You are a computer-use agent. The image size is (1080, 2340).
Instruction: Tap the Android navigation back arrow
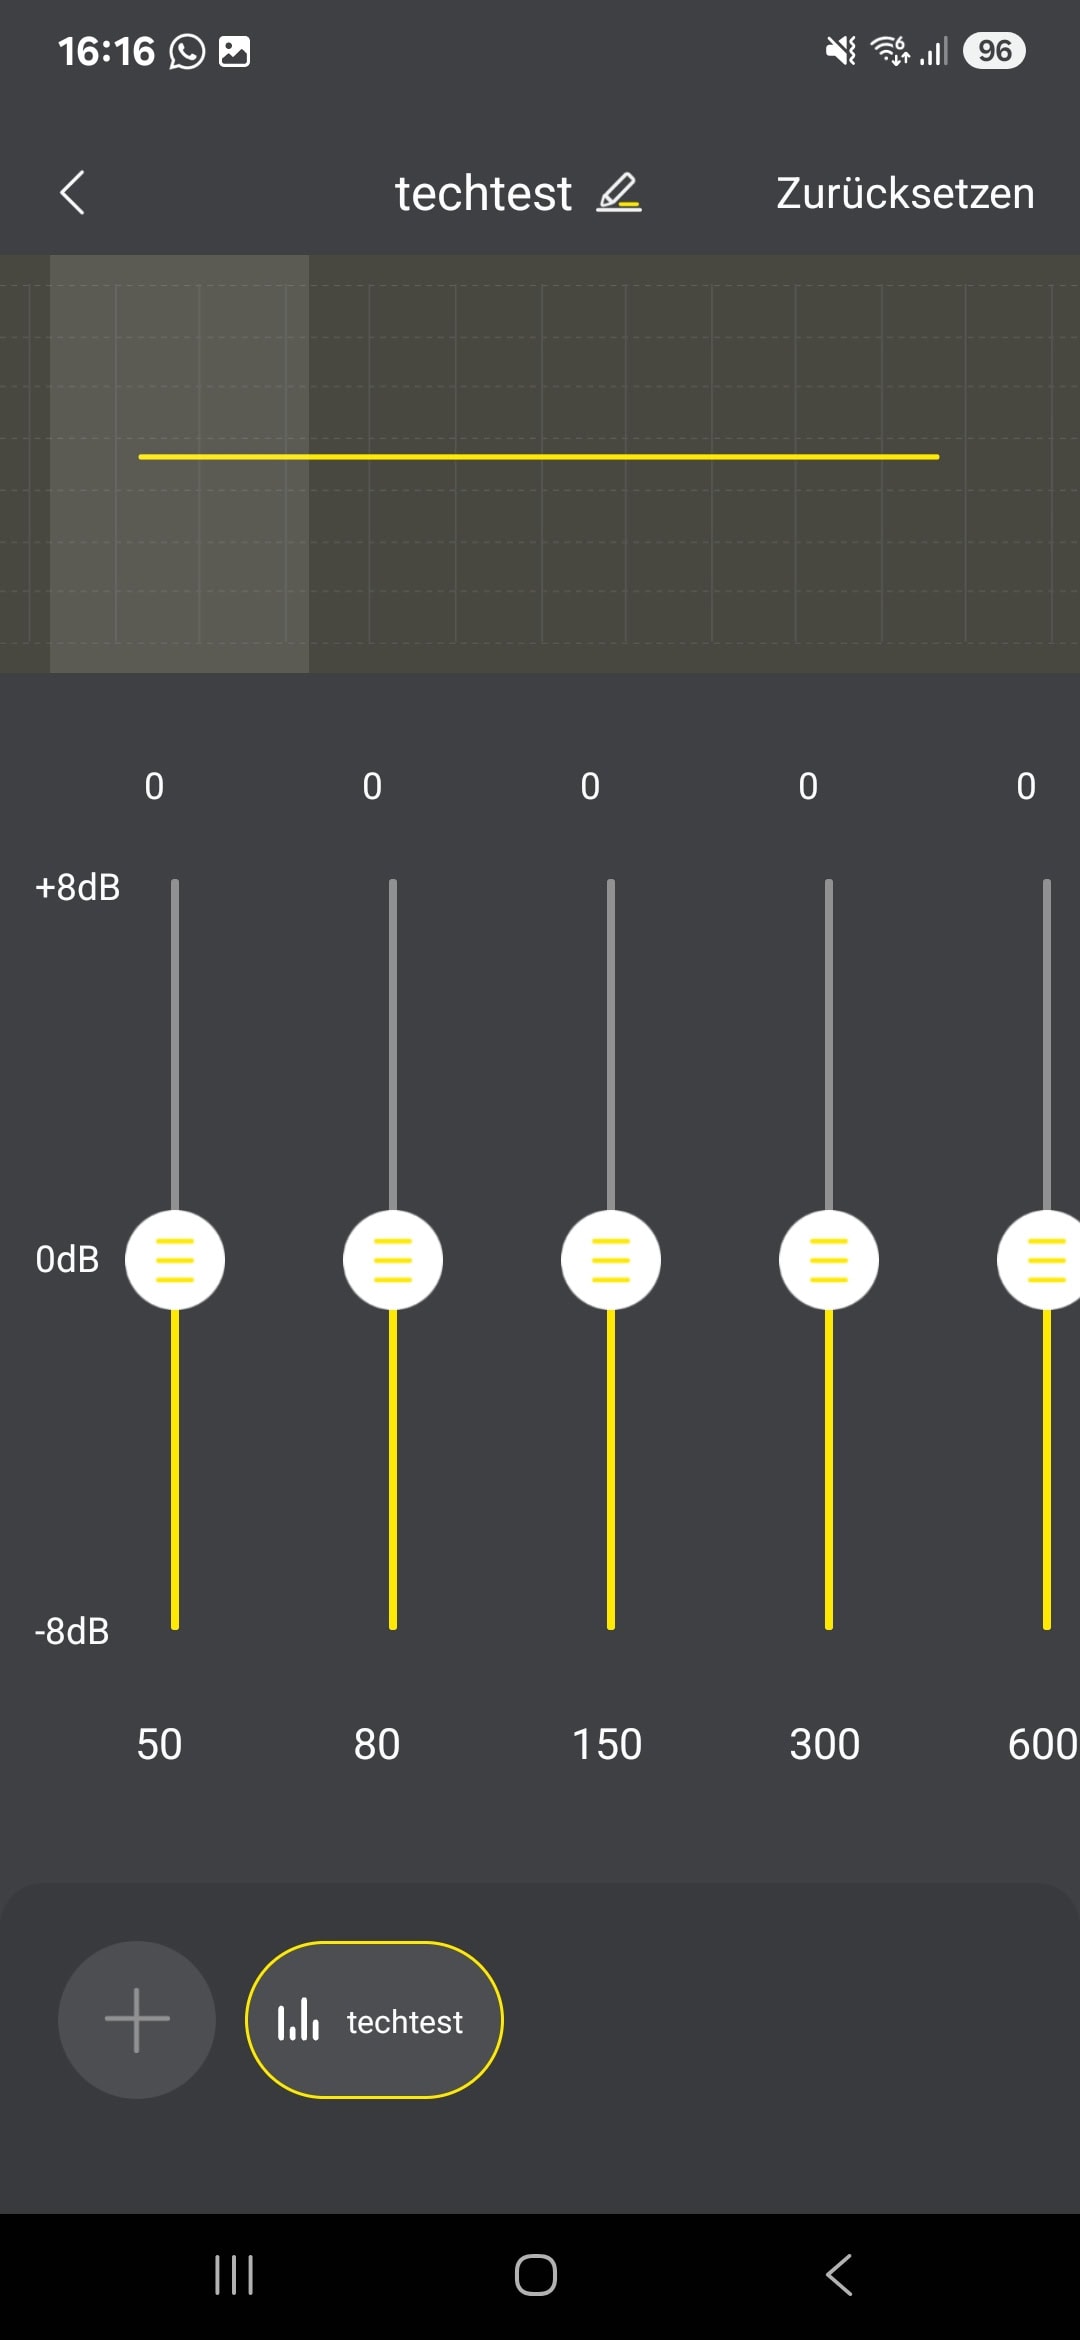point(839,2275)
